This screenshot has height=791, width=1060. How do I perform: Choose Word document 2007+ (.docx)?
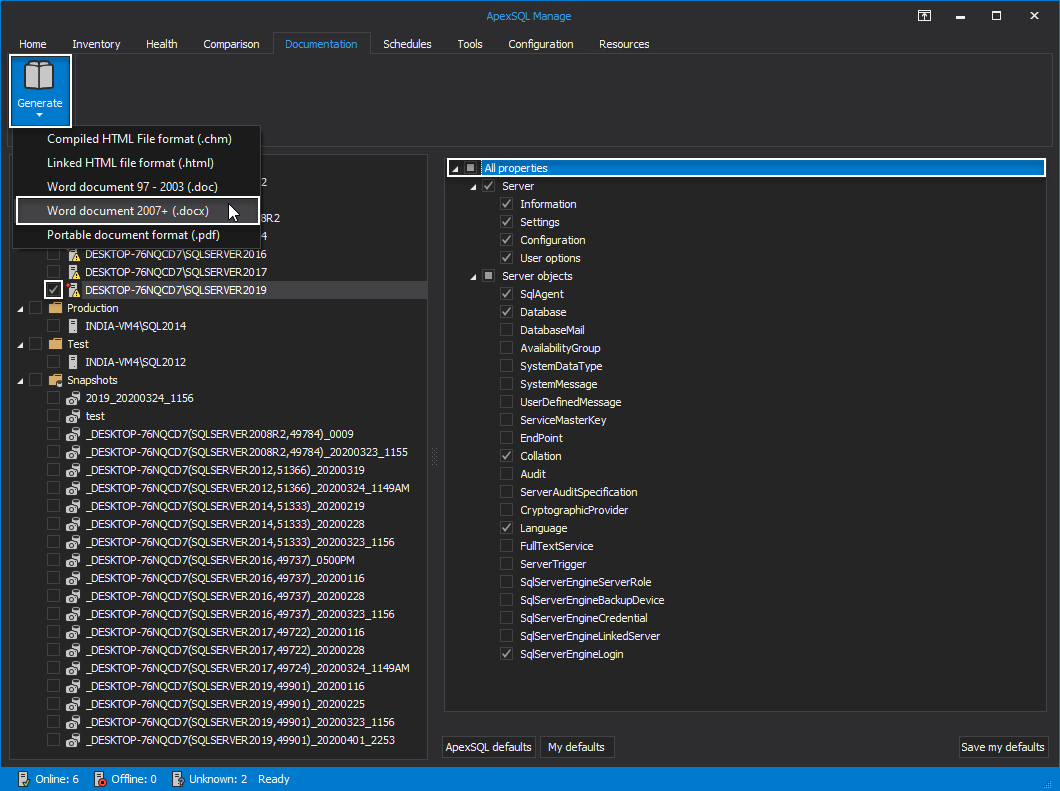(x=137, y=211)
